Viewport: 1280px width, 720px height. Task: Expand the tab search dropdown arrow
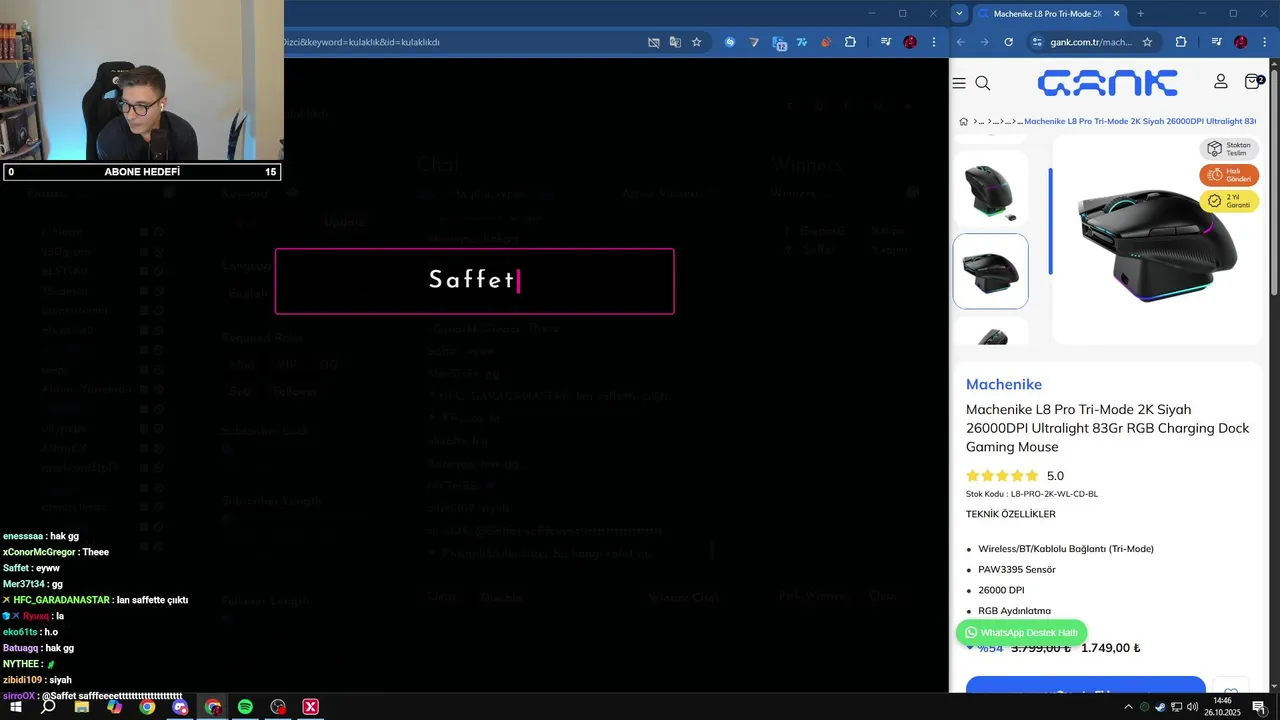click(x=960, y=13)
